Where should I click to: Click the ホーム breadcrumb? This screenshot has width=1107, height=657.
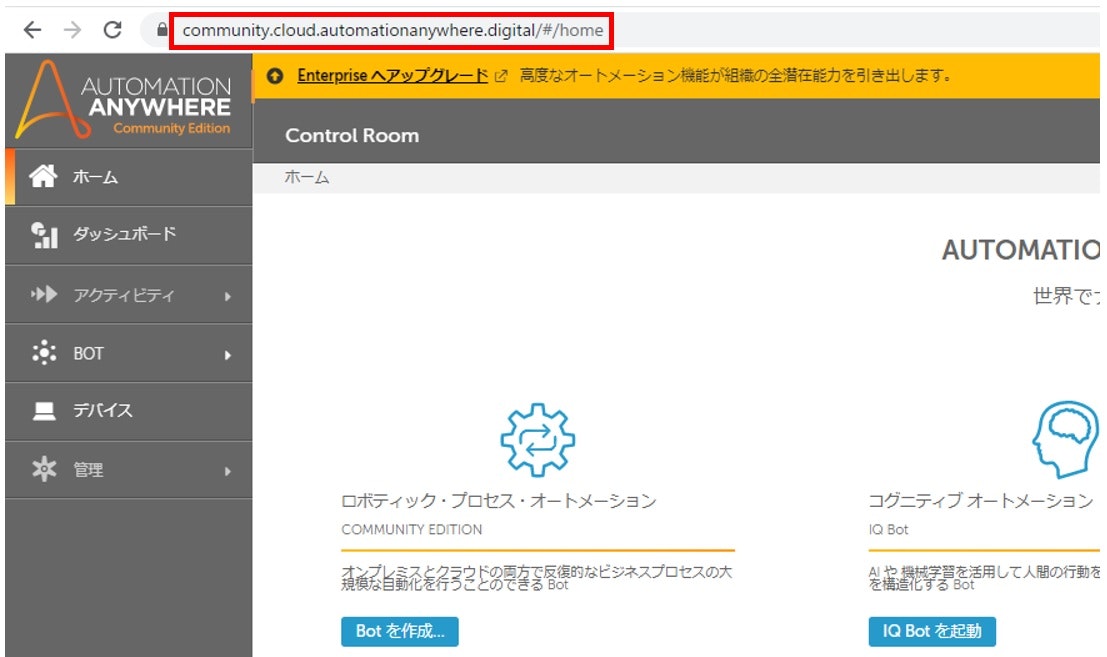[x=306, y=177]
